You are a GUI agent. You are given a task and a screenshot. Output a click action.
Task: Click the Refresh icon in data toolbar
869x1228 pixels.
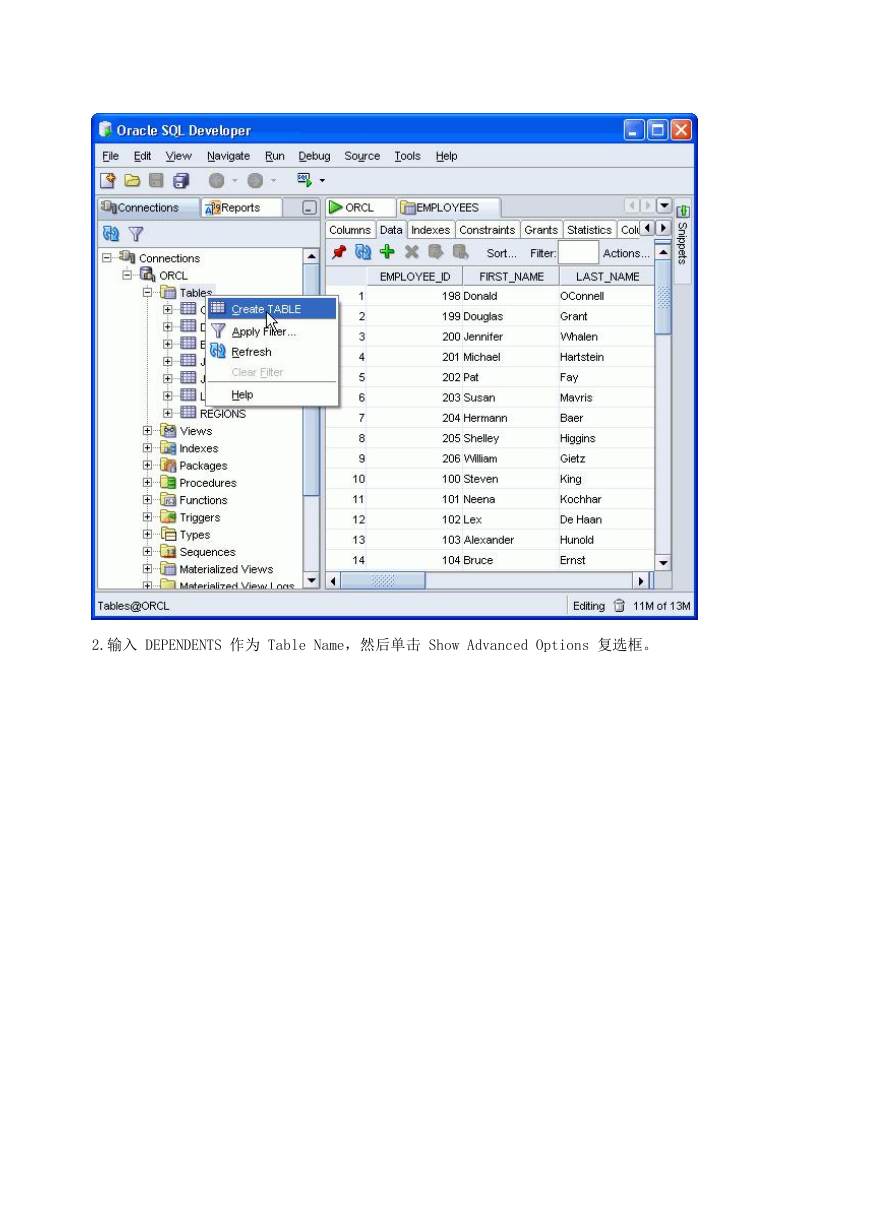[363, 253]
